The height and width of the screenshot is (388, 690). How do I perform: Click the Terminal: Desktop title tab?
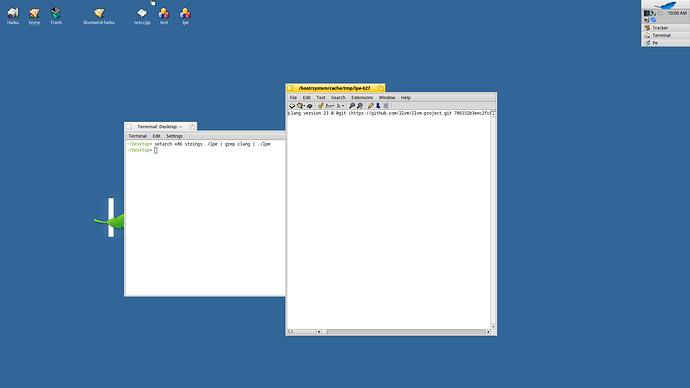point(160,126)
